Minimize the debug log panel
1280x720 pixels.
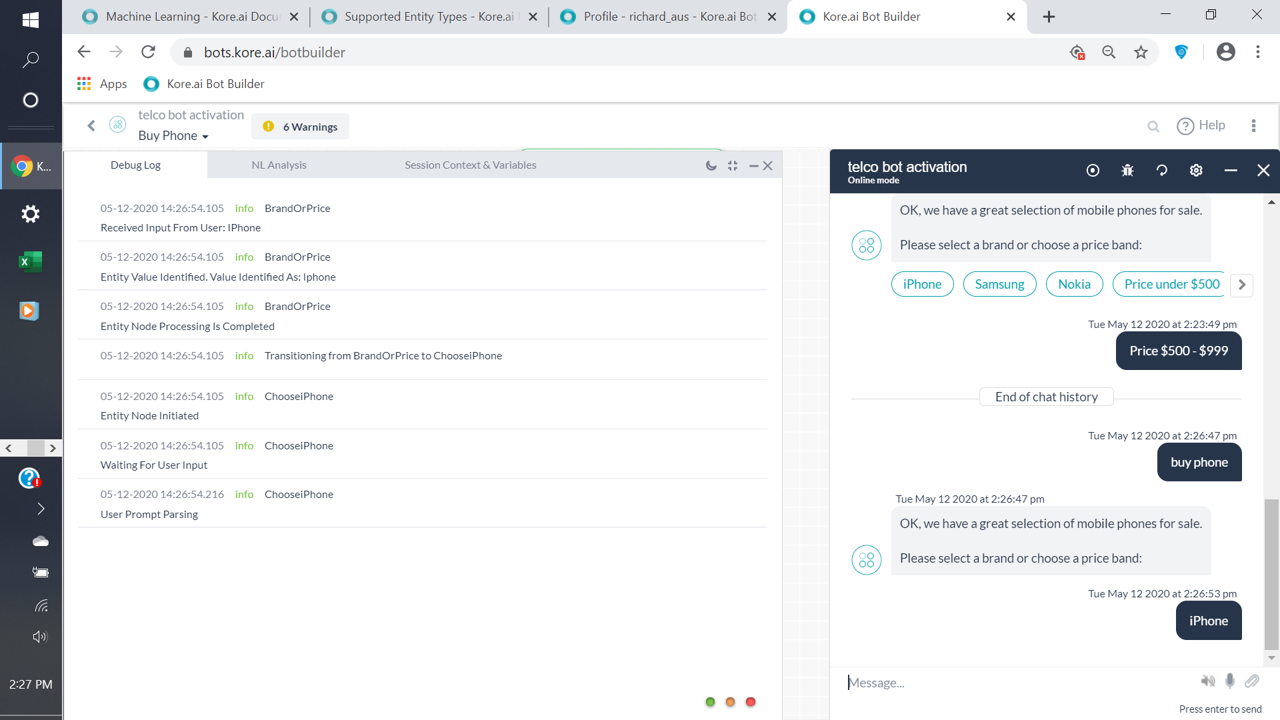[x=754, y=165]
